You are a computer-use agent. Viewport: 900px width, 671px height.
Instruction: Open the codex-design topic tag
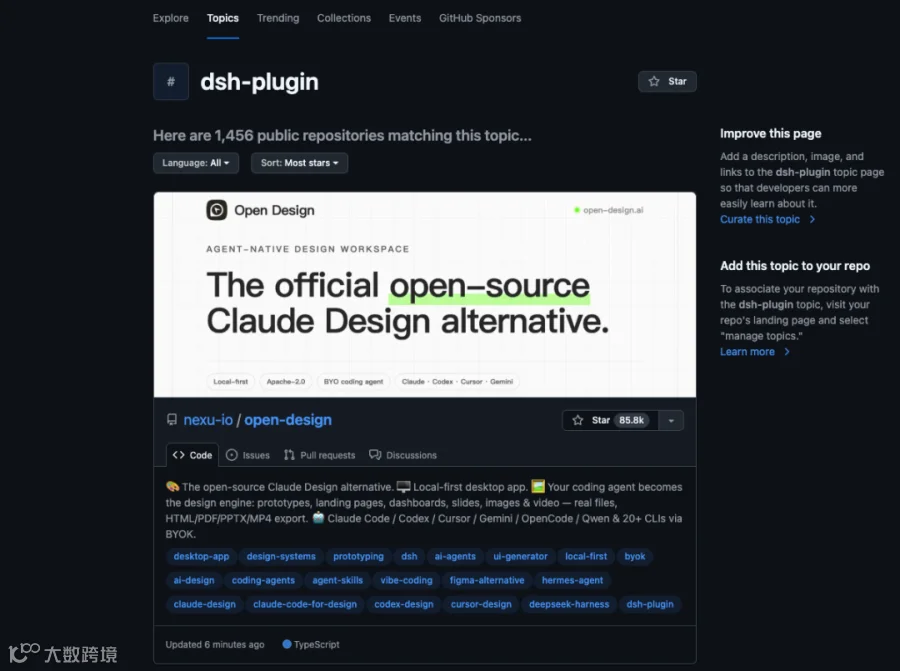[x=404, y=604]
